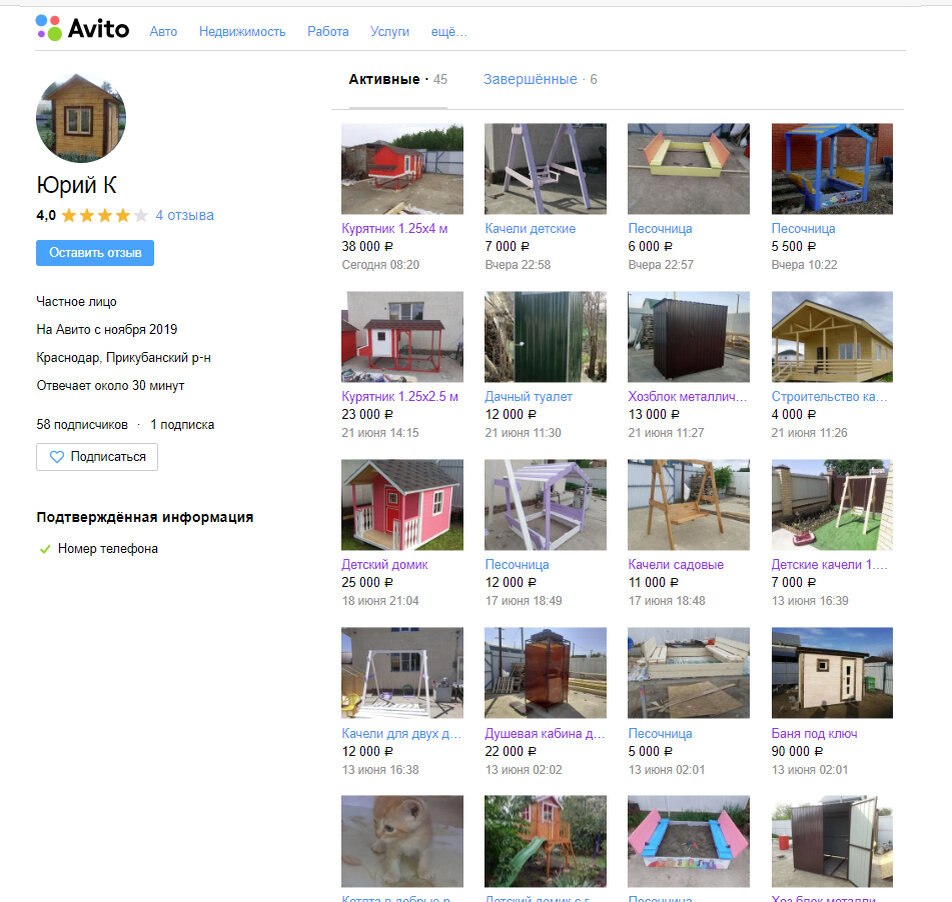Click the pink Детский домик photo
Image resolution: width=952 pixels, height=902 pixels.
pyautogui.click(x=402, y=505)
